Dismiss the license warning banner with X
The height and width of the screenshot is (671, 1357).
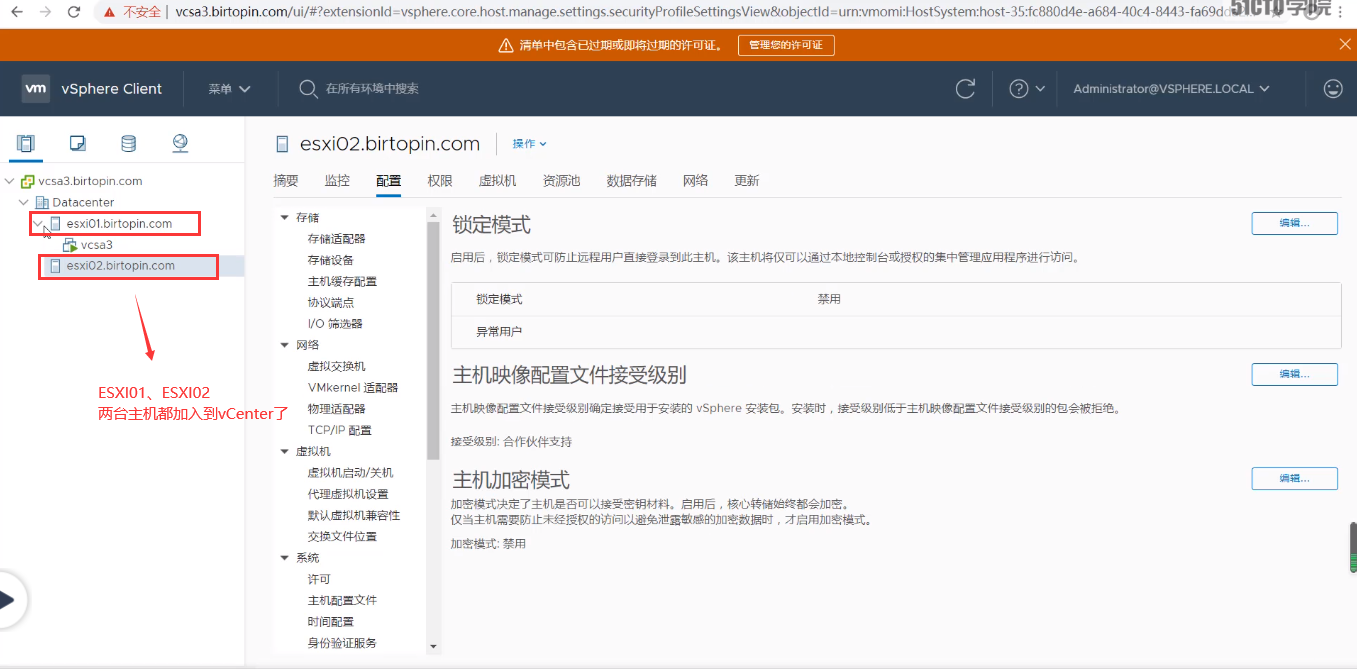point(1345,44)
